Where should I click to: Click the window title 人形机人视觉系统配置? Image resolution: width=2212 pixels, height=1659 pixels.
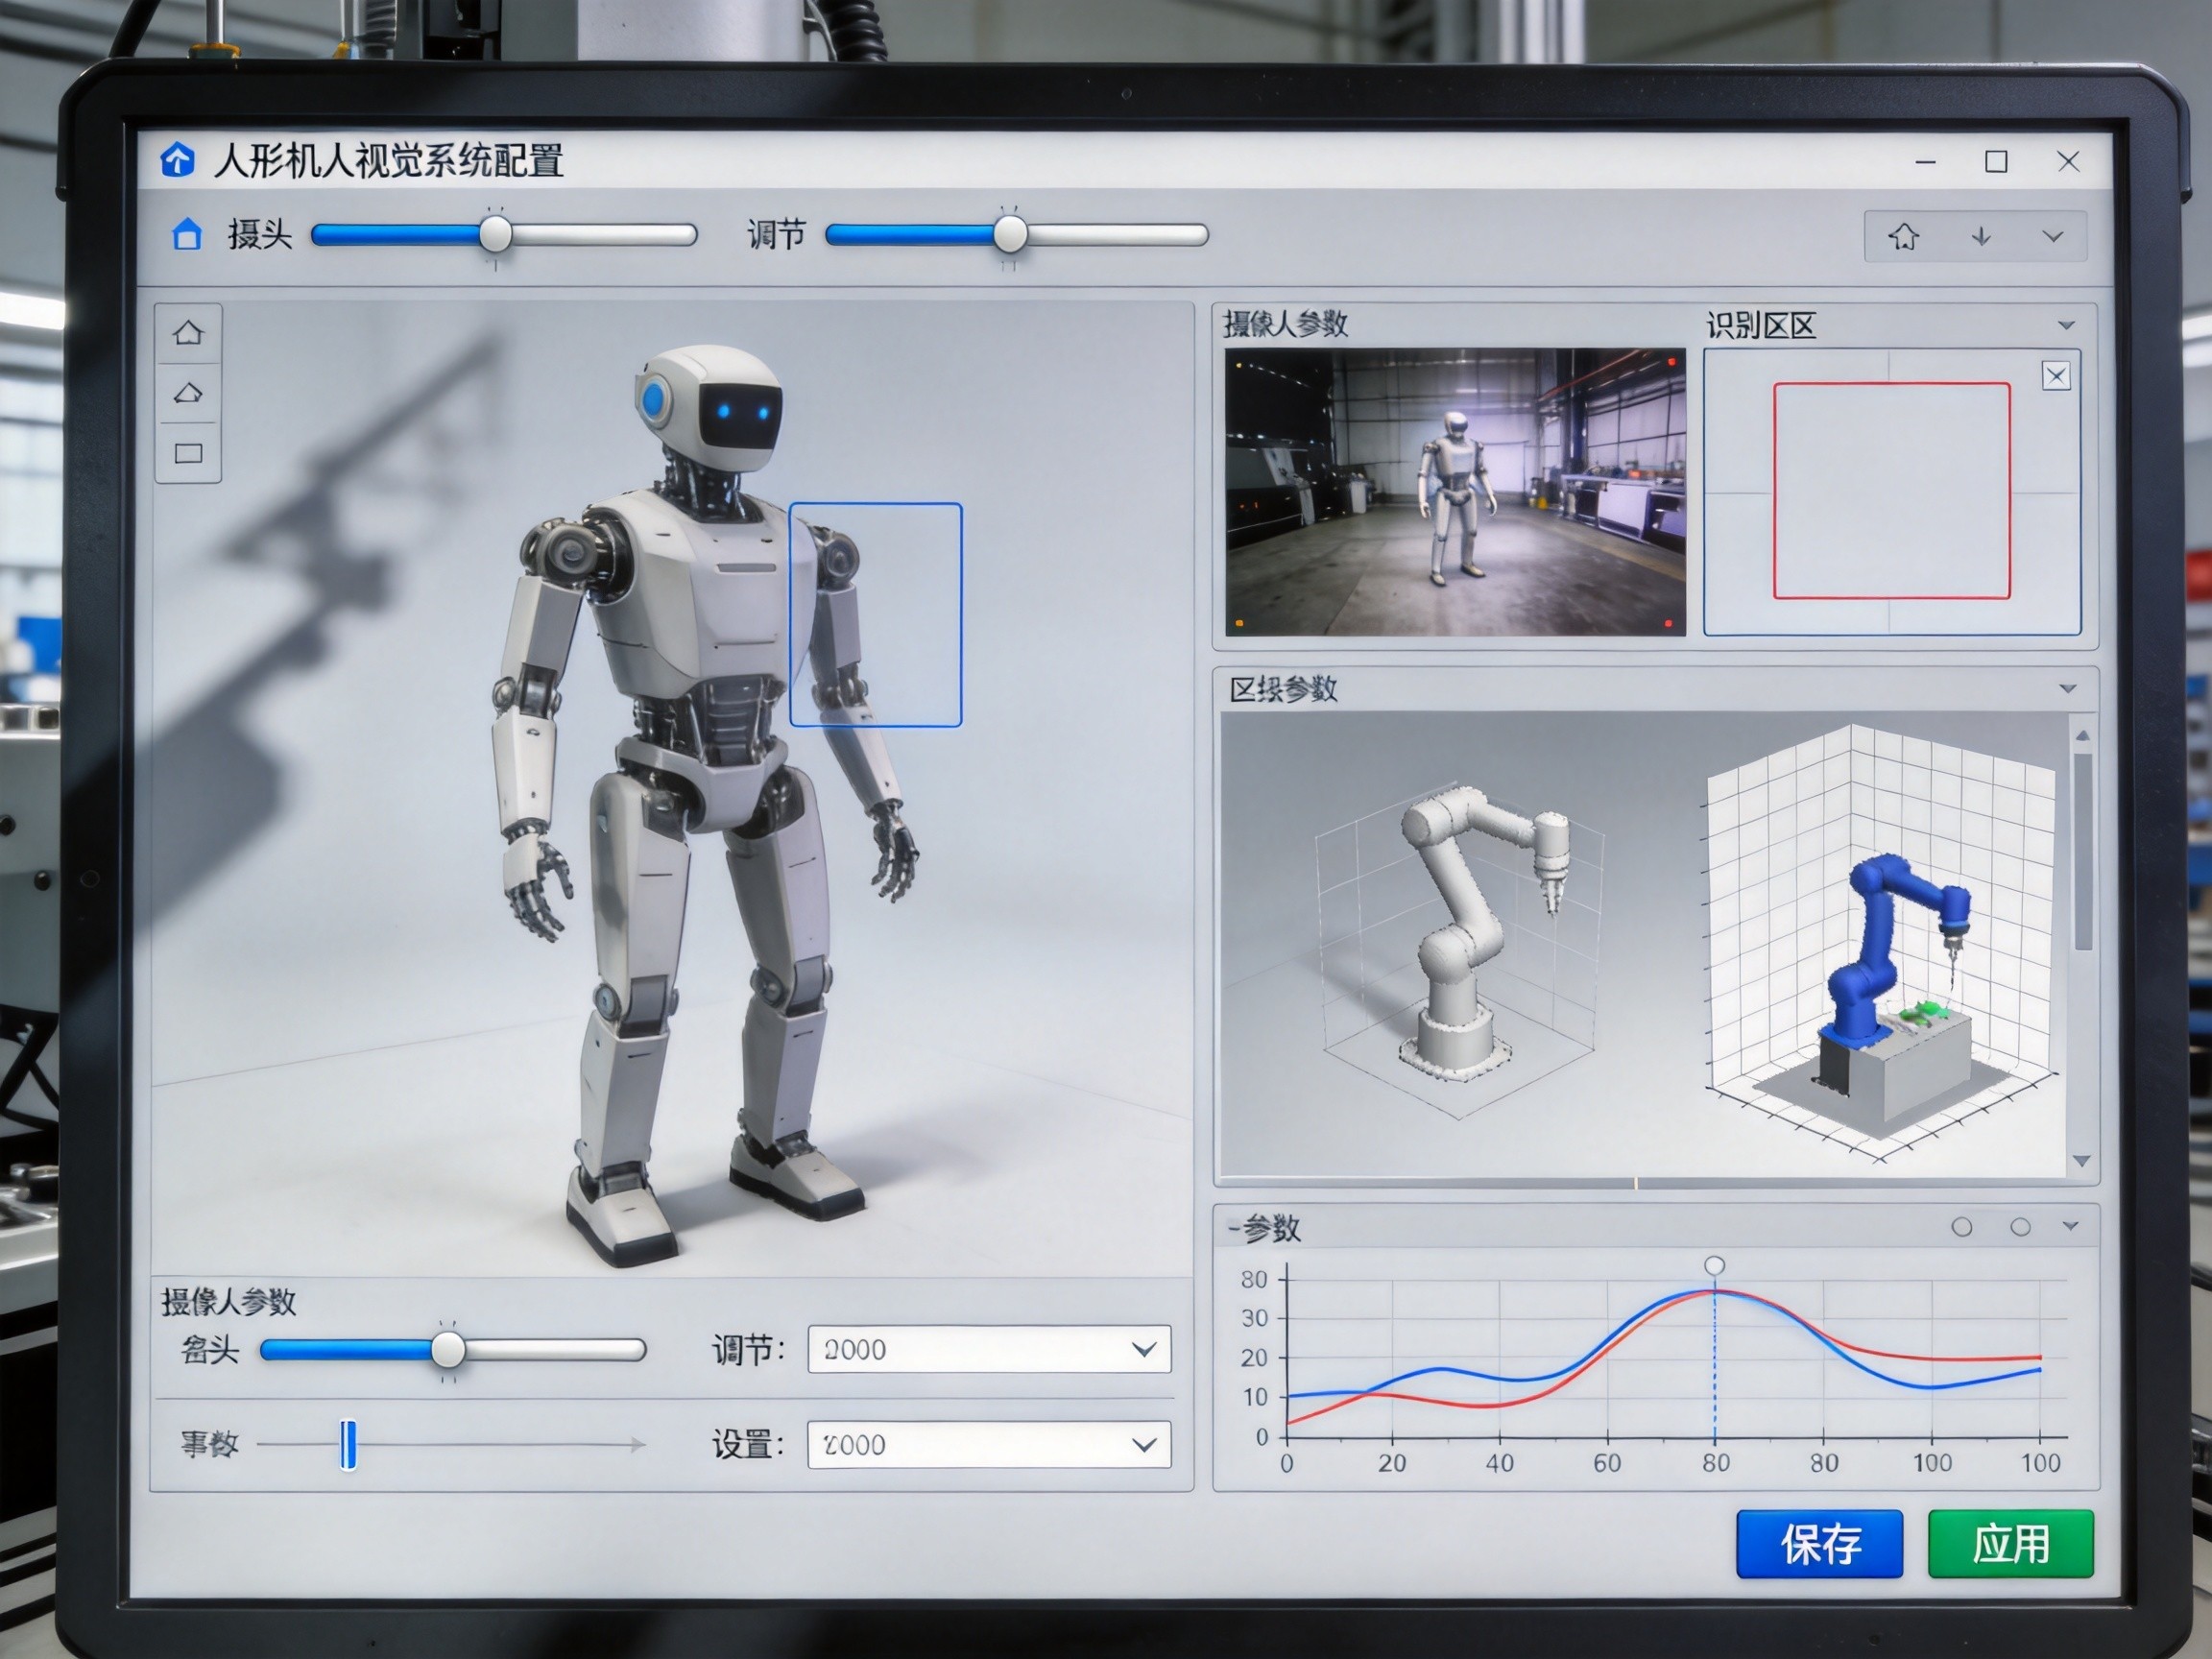coord(389,160)
